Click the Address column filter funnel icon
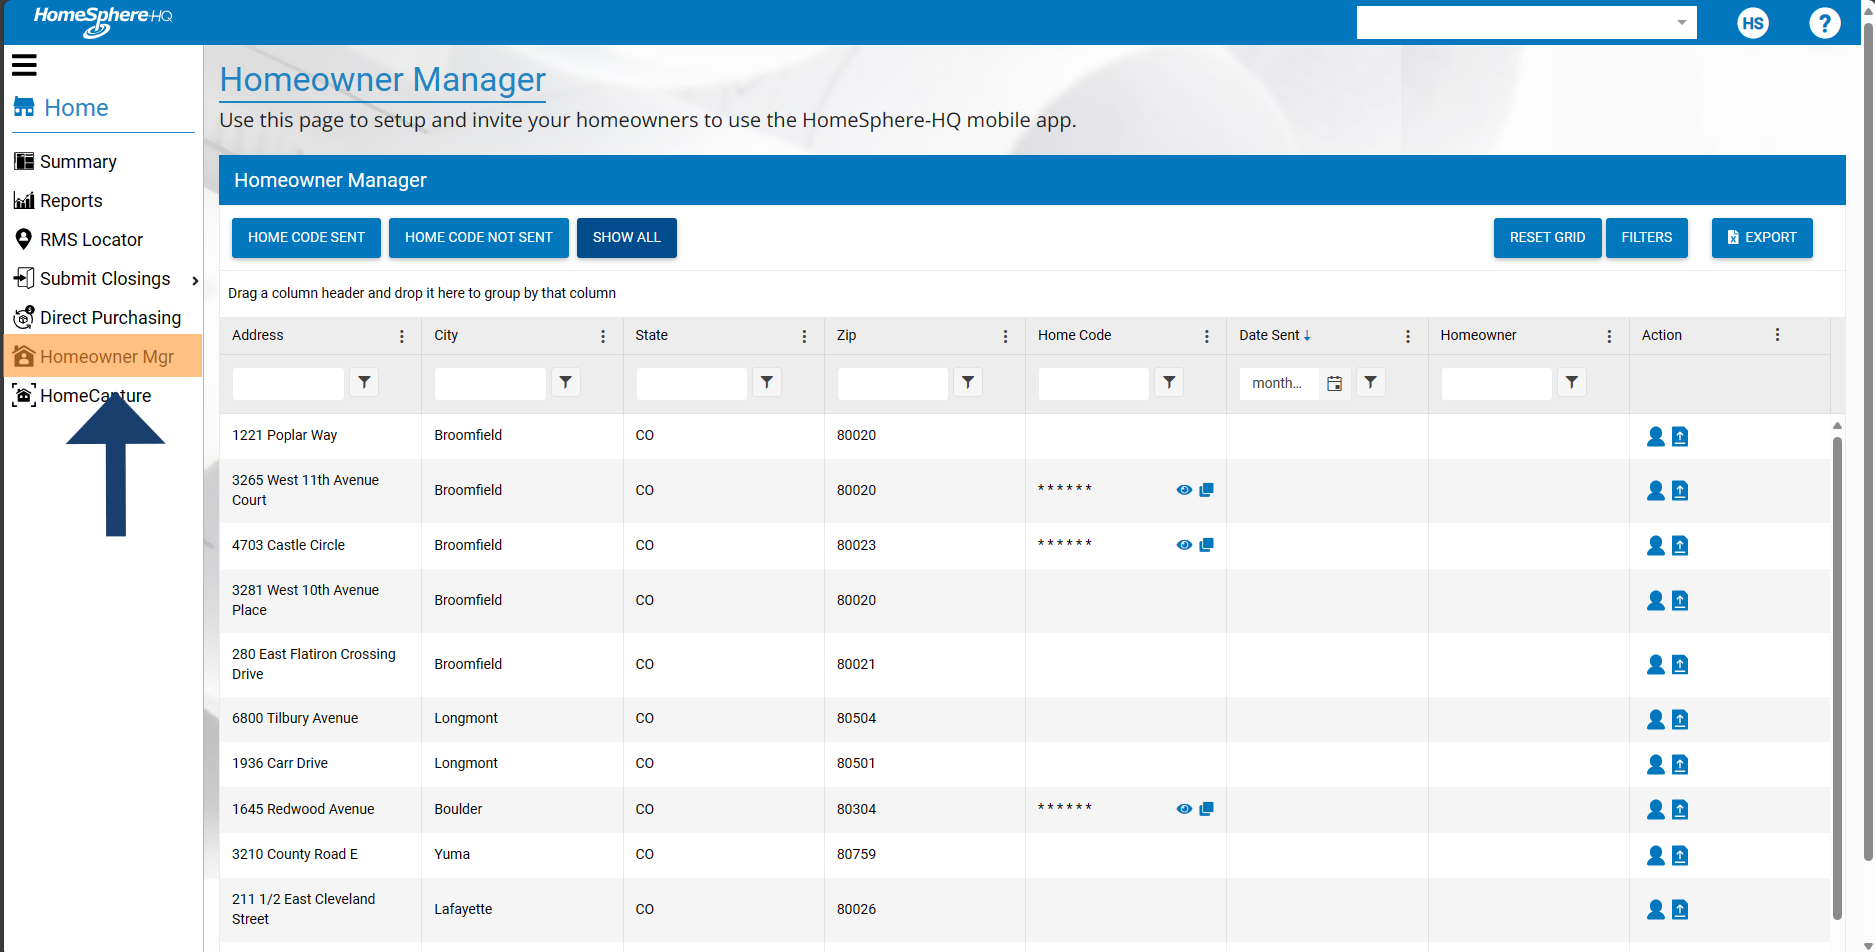The image size is (1875, 952). [x=365, y=382]
